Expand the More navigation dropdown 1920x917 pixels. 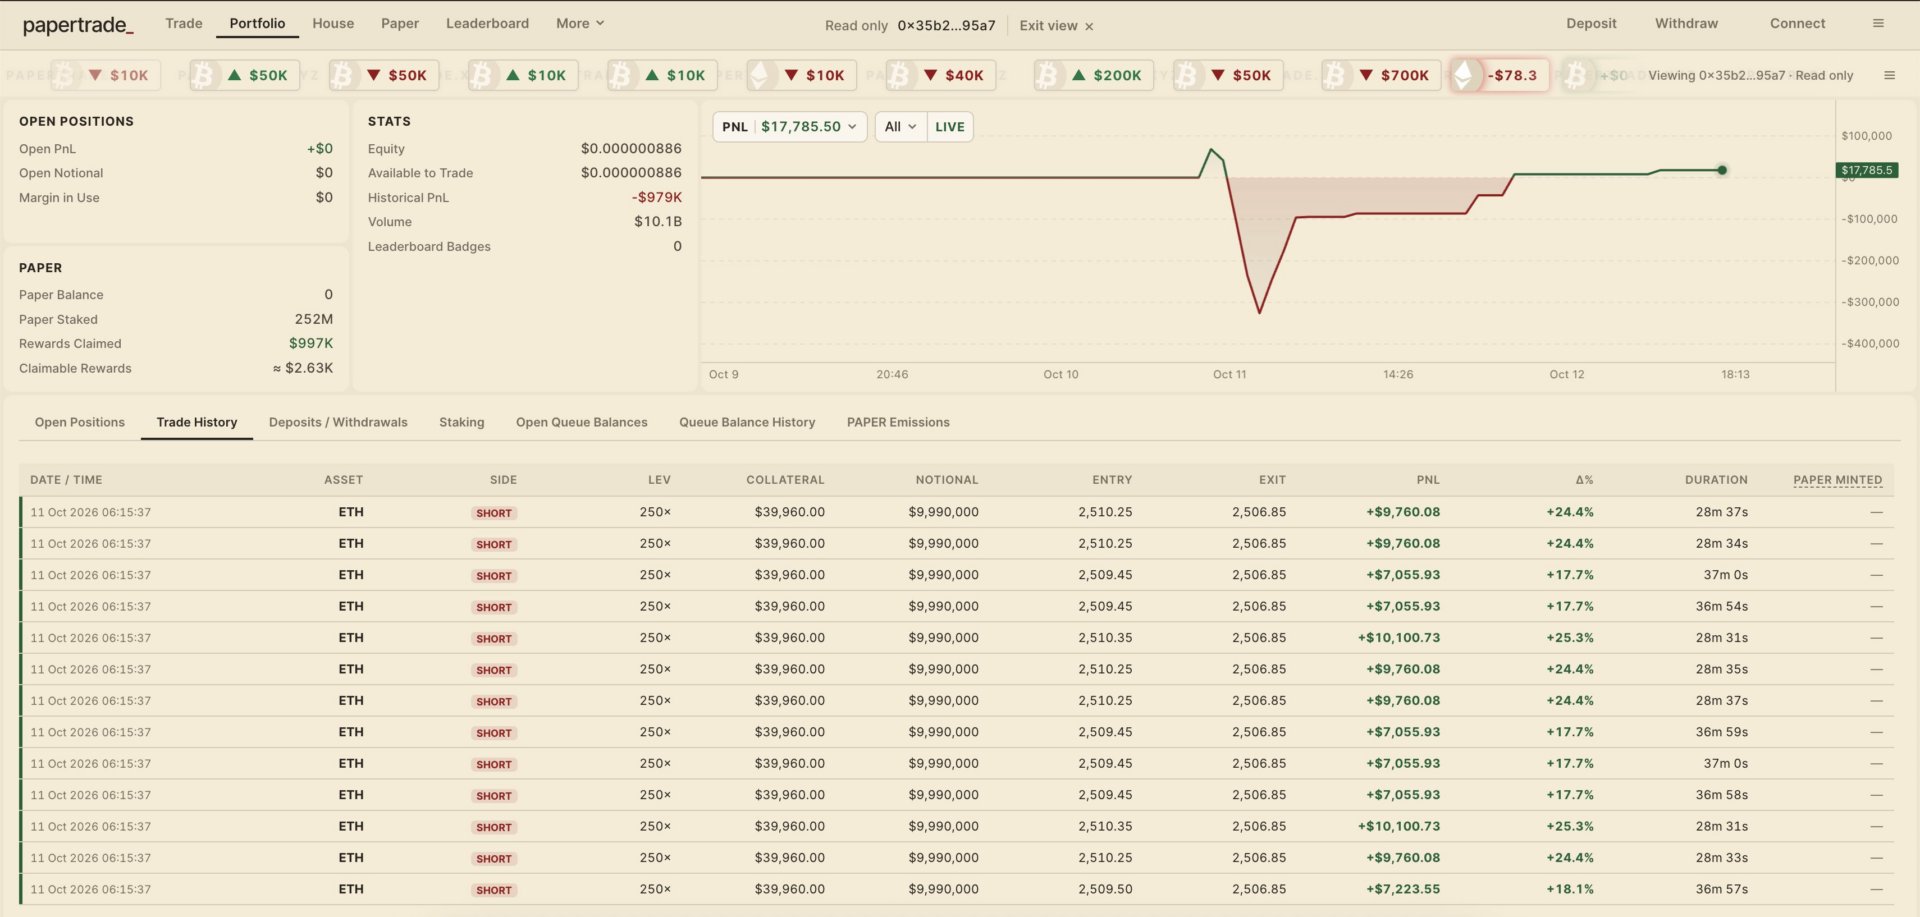pyautogui.click(x=580, y=23)
